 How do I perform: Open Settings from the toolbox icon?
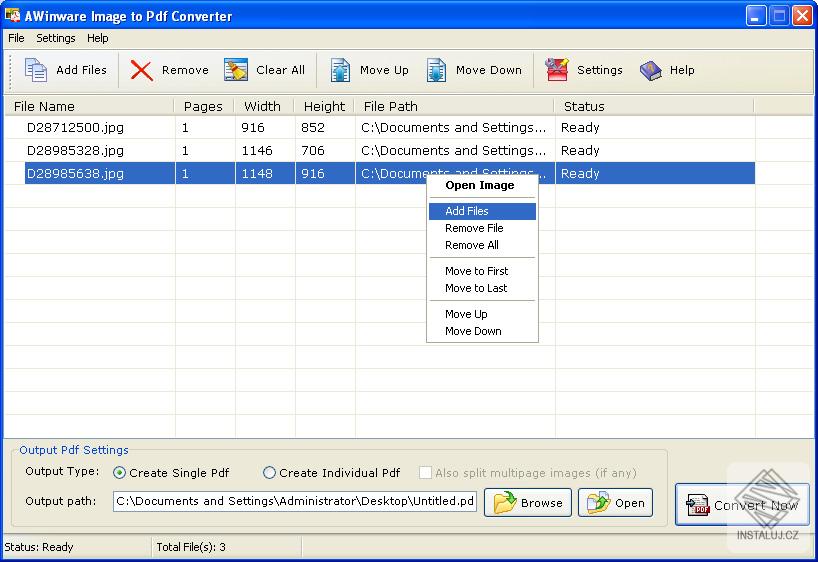tap(557, 70)
